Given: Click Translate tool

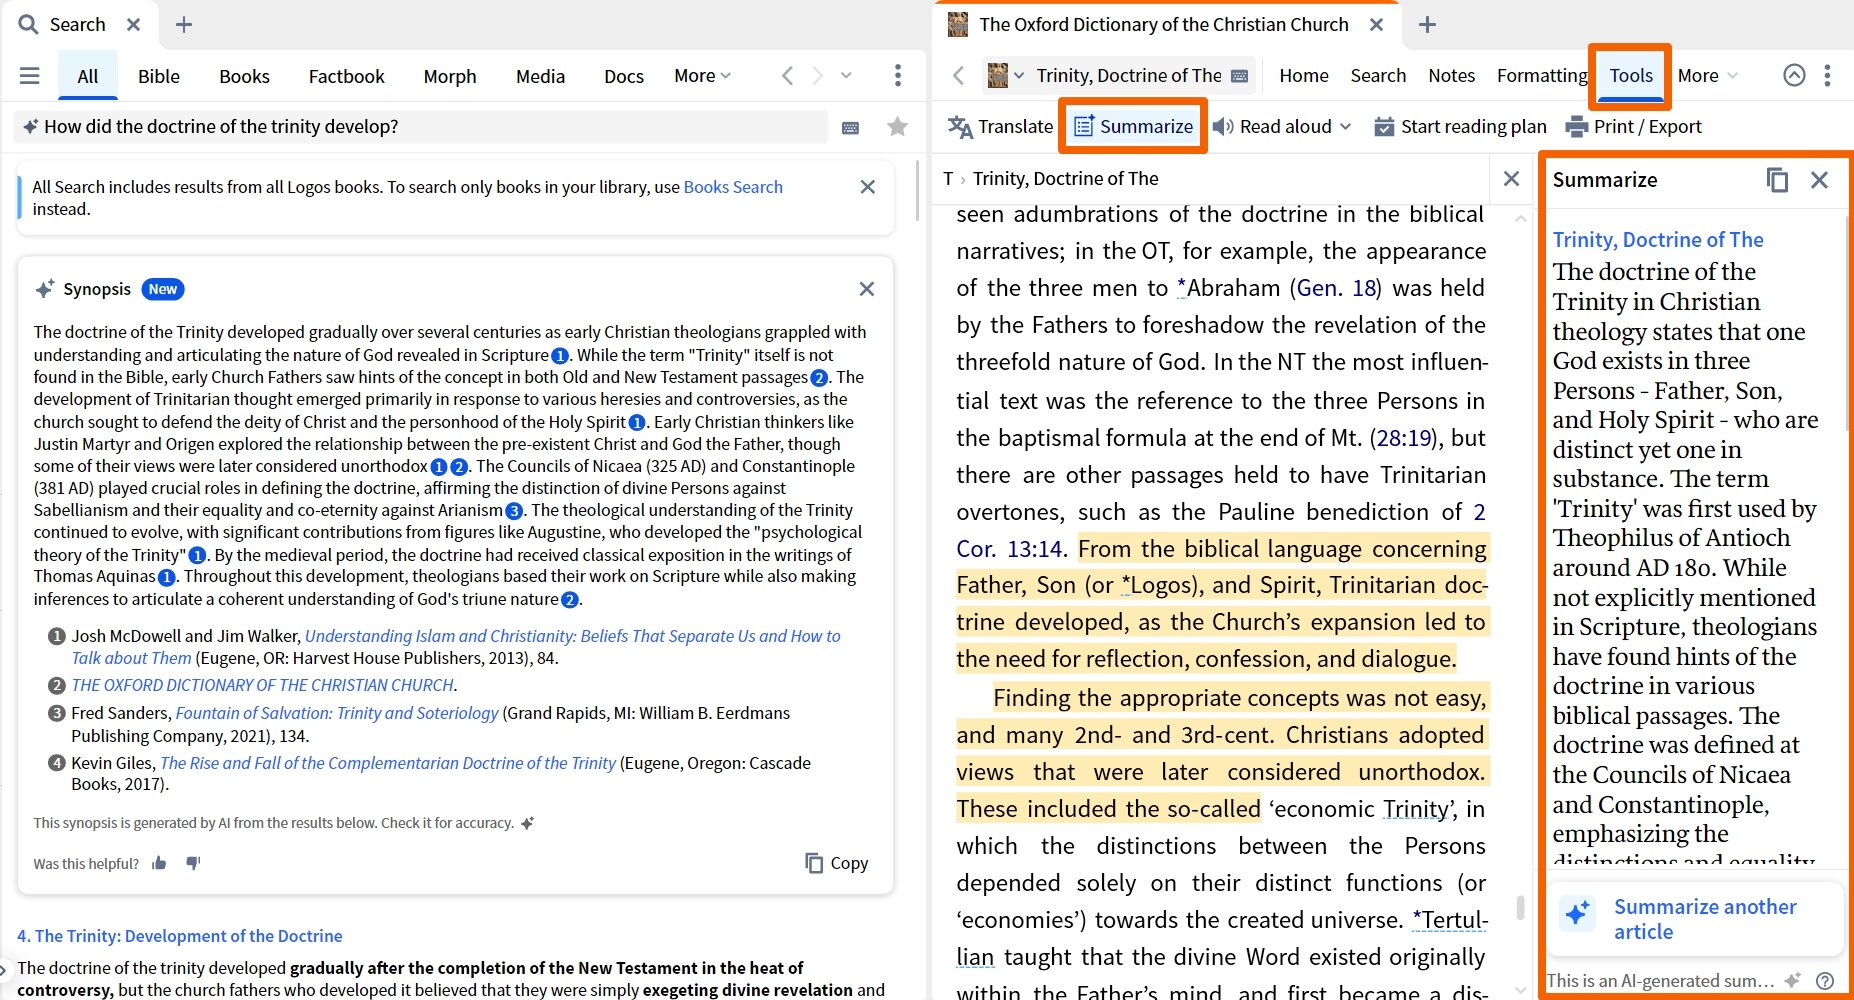Looking at the screenshot, I should click(x=1001, y=127).
